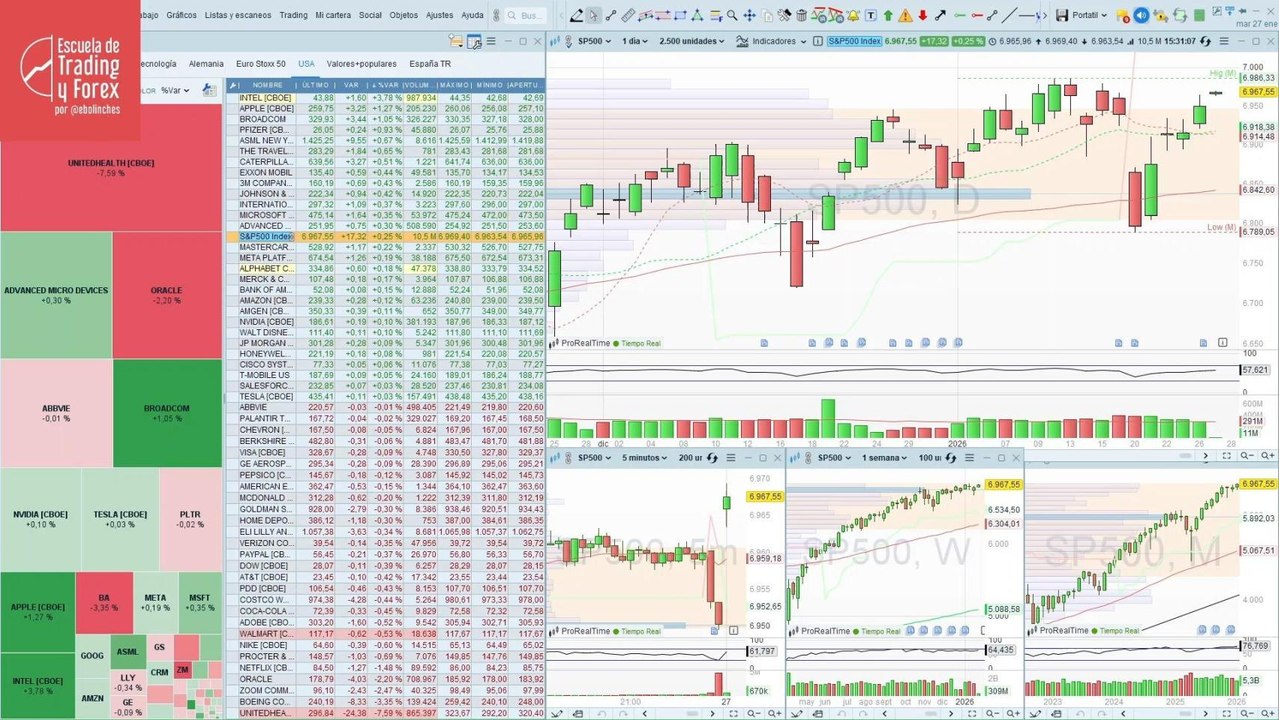
Task: Select the NETFLIX list row
Action: [x=385, y=666]
